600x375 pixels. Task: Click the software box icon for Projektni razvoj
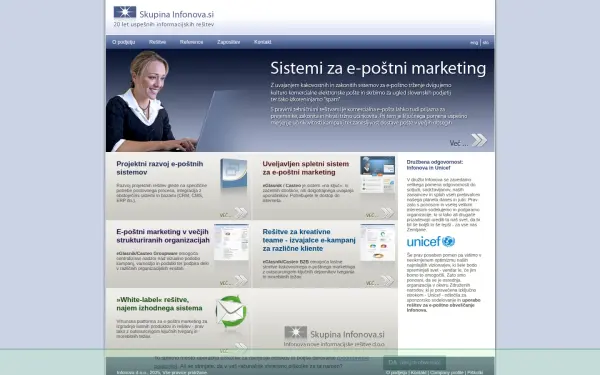coord(234,174)
